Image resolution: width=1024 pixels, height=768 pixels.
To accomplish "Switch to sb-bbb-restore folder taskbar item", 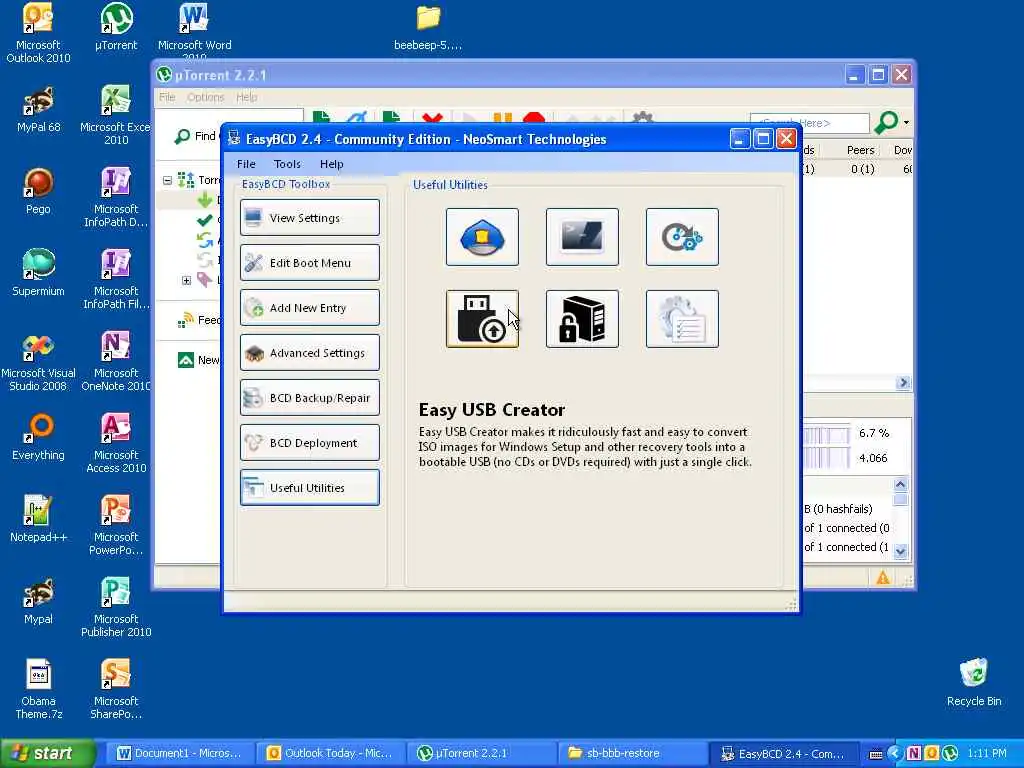I will (632, 754).
